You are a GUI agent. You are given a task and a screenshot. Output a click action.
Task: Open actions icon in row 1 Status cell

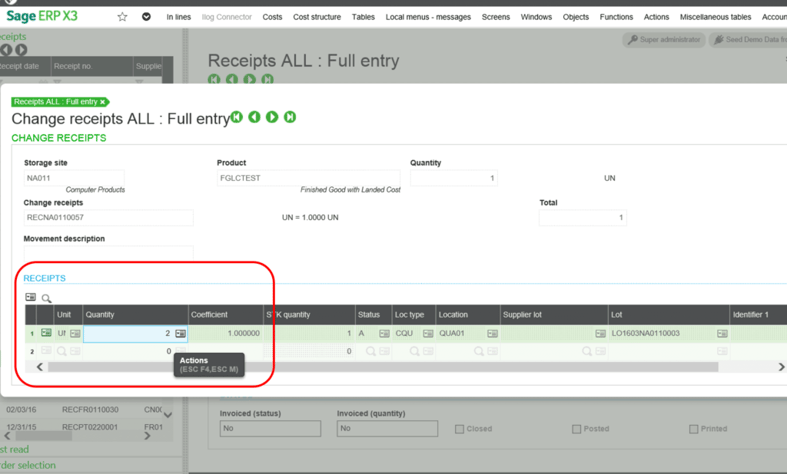pos(384,333)
